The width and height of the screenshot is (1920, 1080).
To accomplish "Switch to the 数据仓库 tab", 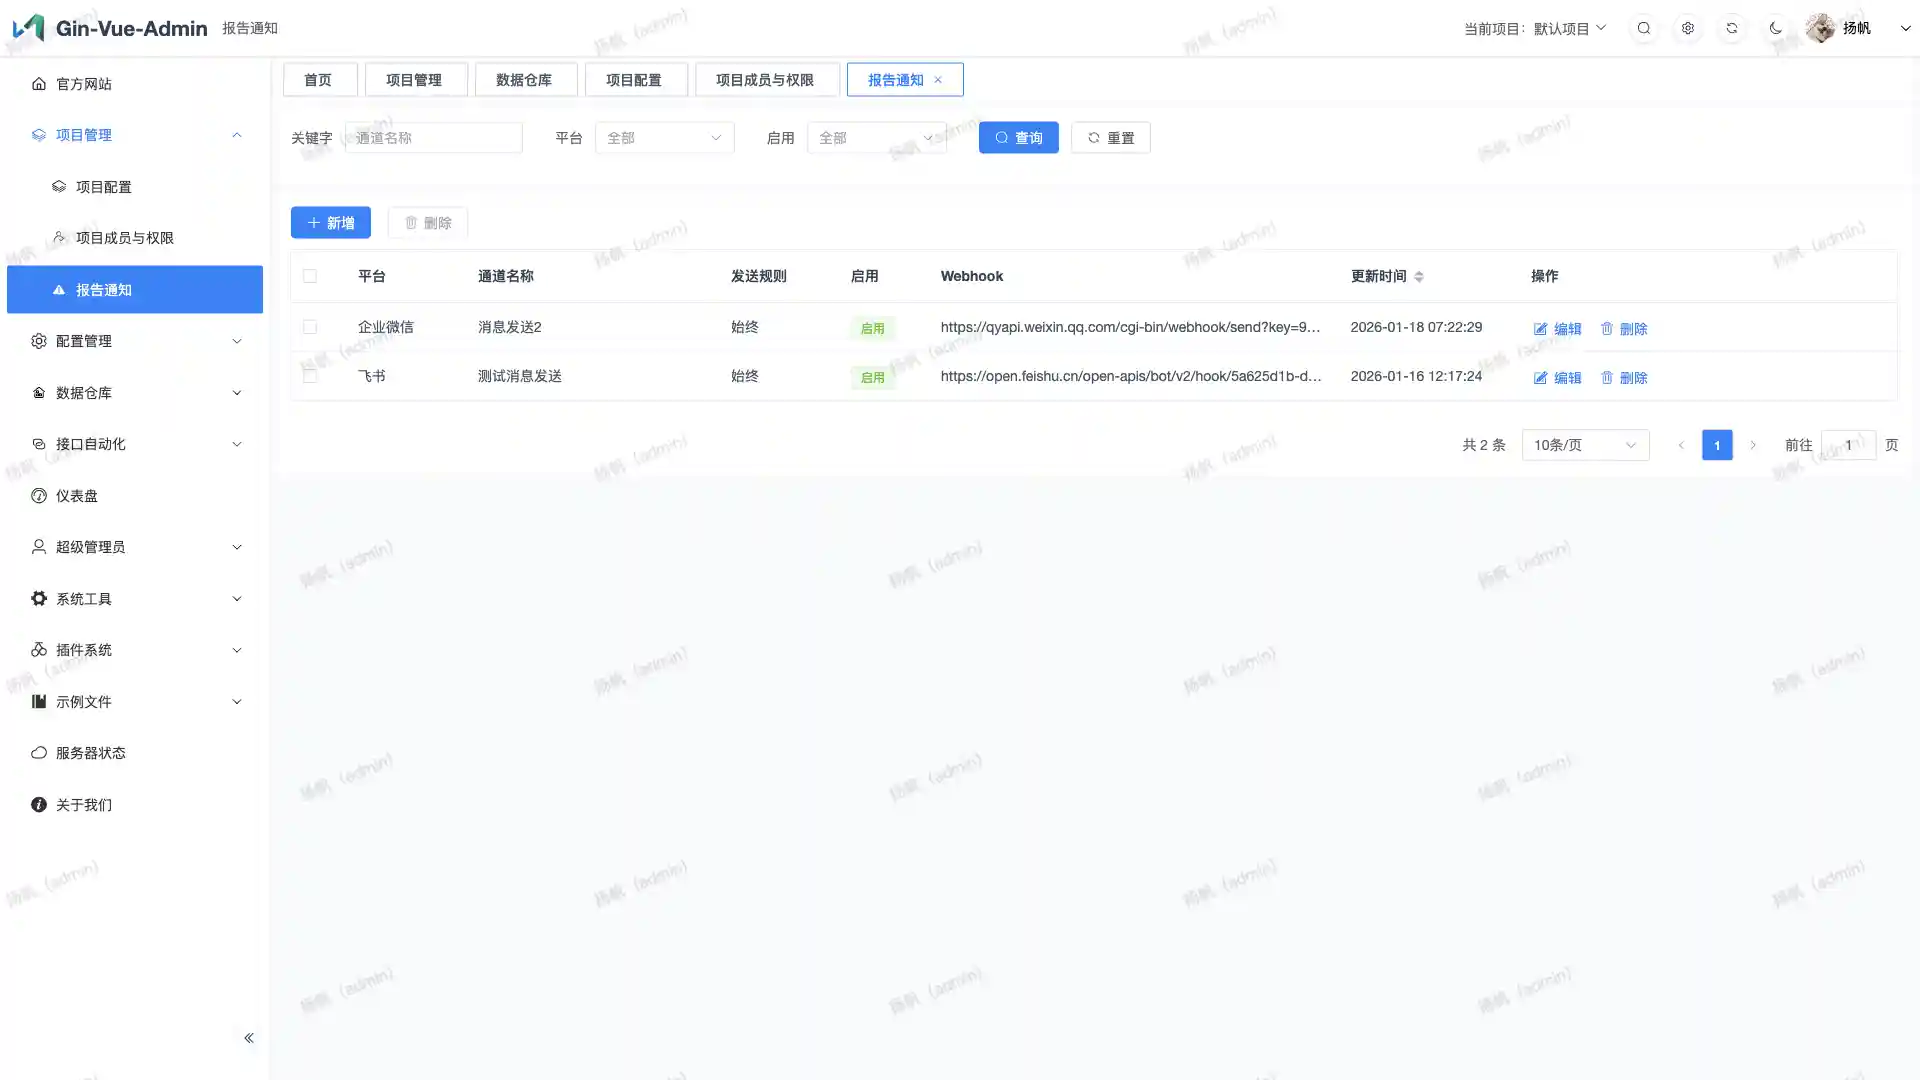I will tap(525, 80).
